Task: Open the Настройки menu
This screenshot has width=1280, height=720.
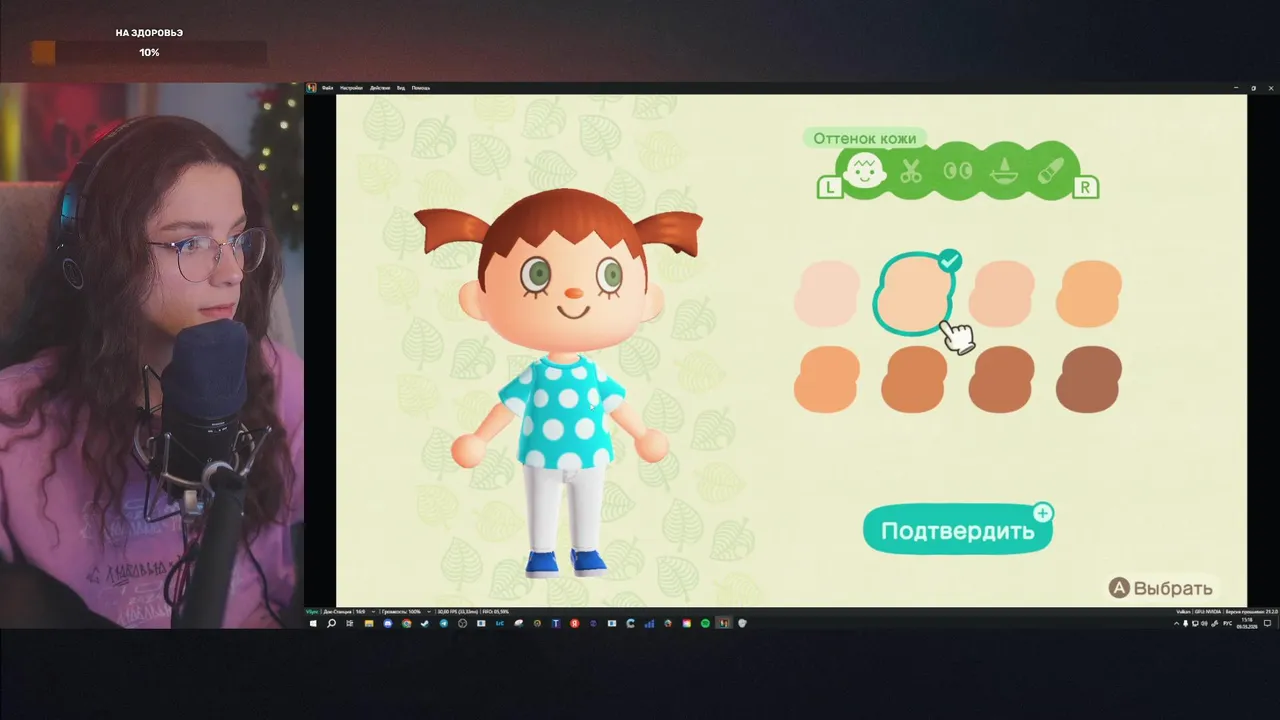Action: pos(351,88)
